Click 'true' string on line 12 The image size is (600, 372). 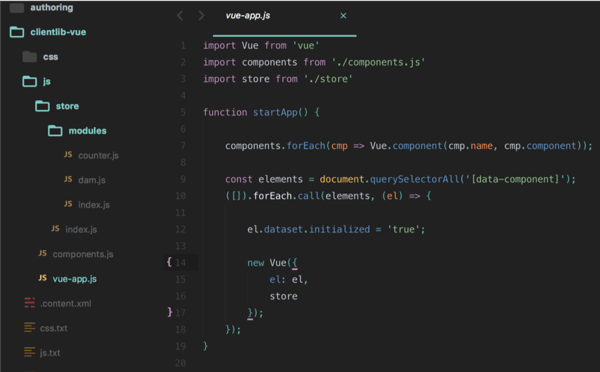click(x=403, y=230)
